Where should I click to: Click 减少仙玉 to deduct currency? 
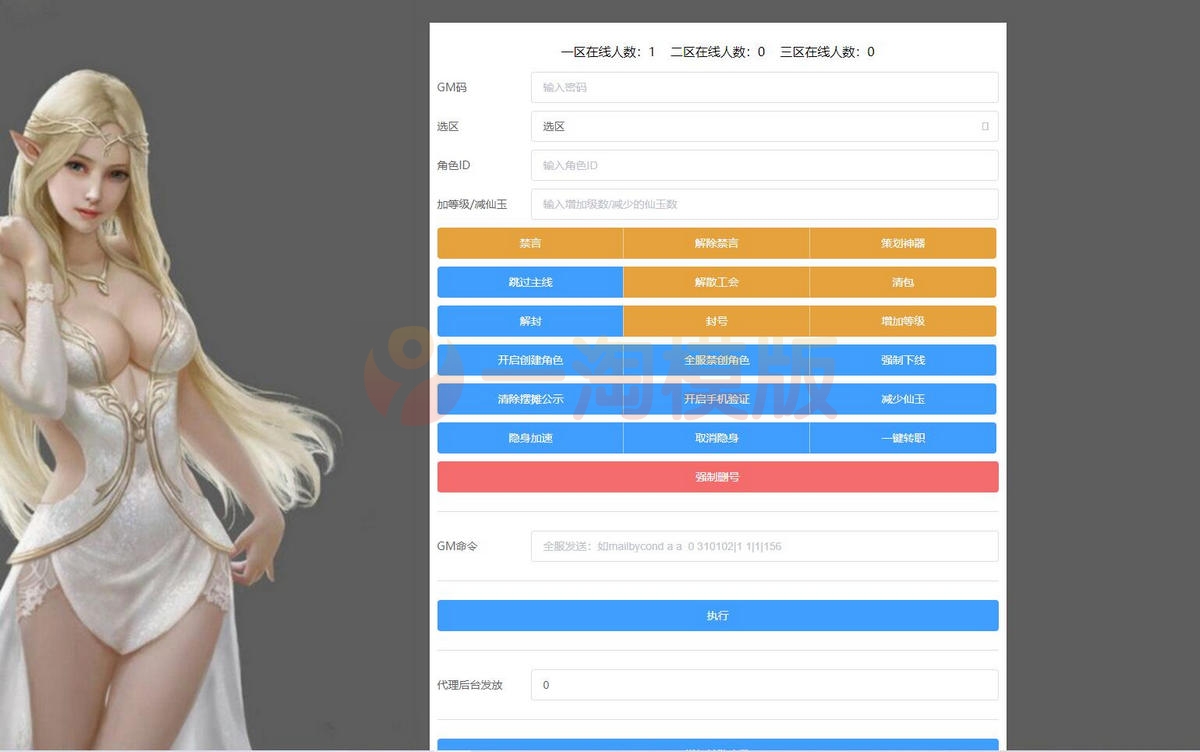[x=903, y=399]
